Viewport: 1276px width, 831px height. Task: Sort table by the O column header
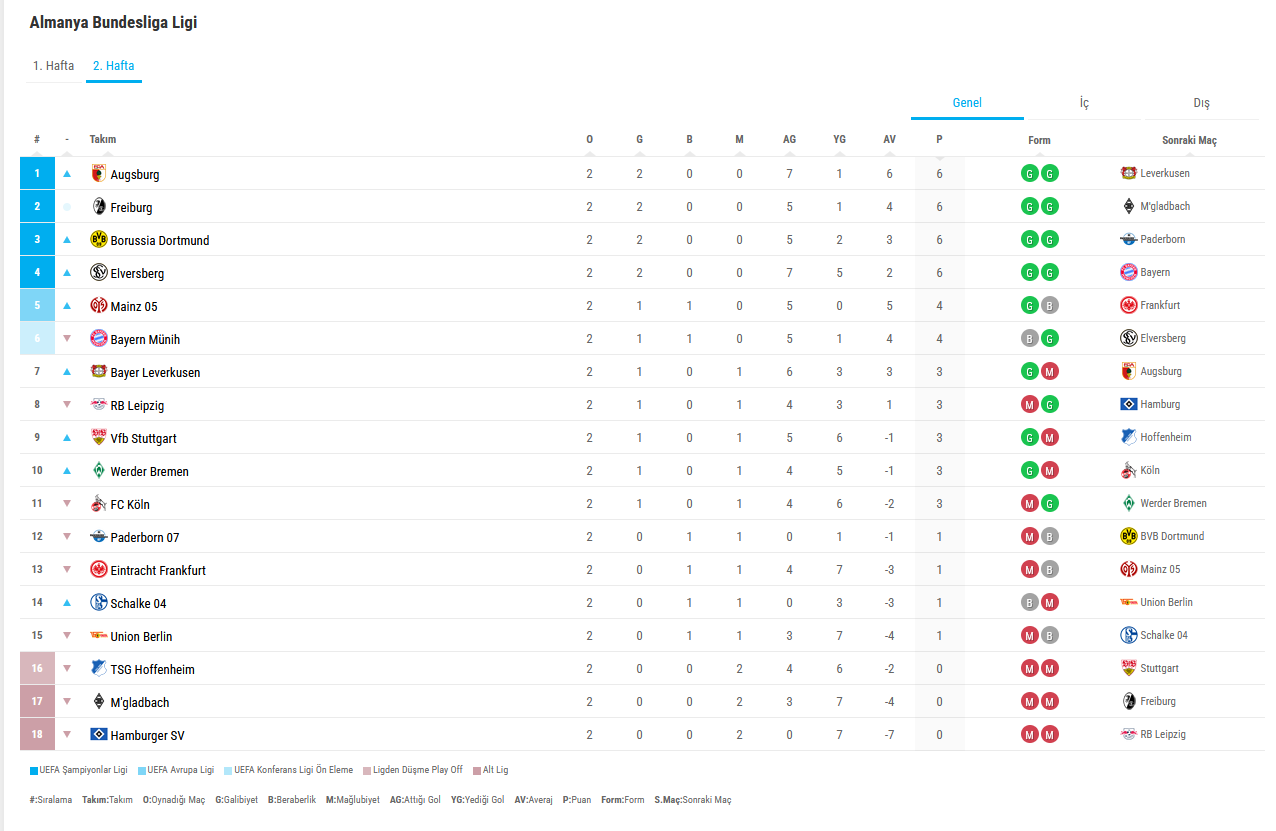[x=589, y=140]
